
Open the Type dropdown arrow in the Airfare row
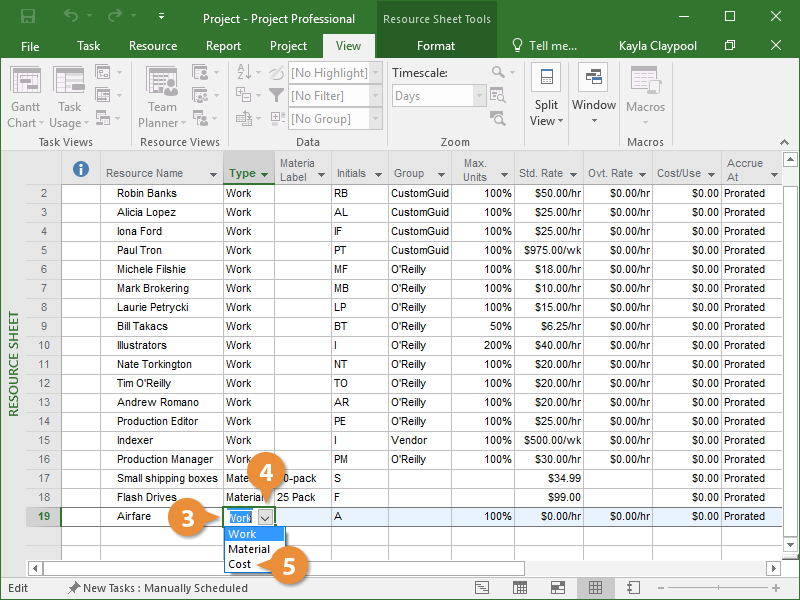click(x=265, y=517)
